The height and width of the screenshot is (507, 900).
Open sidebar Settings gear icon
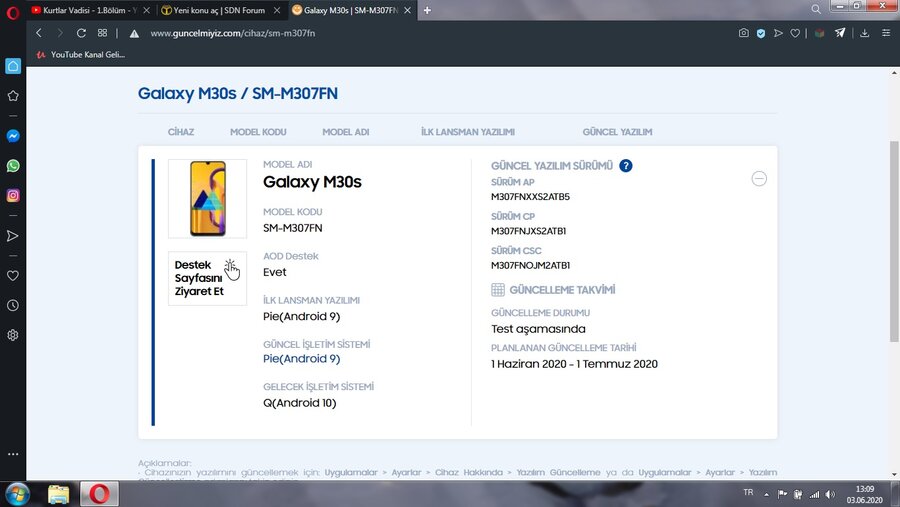[13, 335]
